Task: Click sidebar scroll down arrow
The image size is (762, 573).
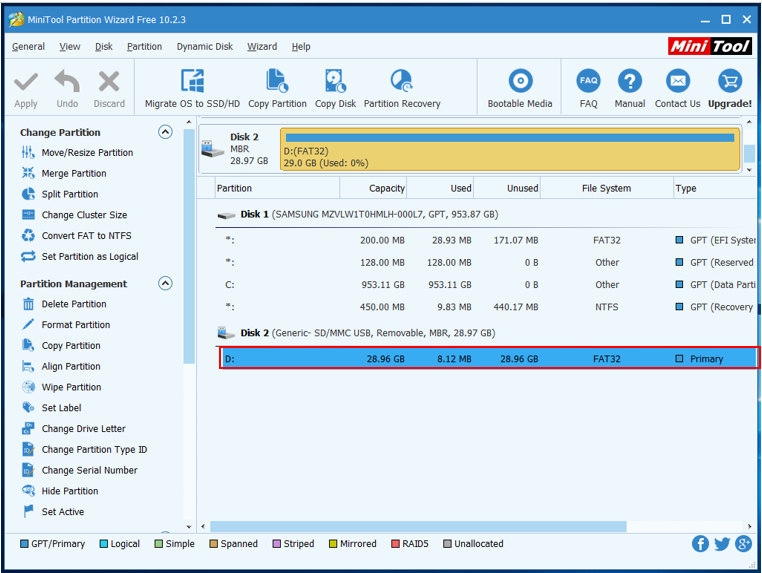Action: coord(189,527)
